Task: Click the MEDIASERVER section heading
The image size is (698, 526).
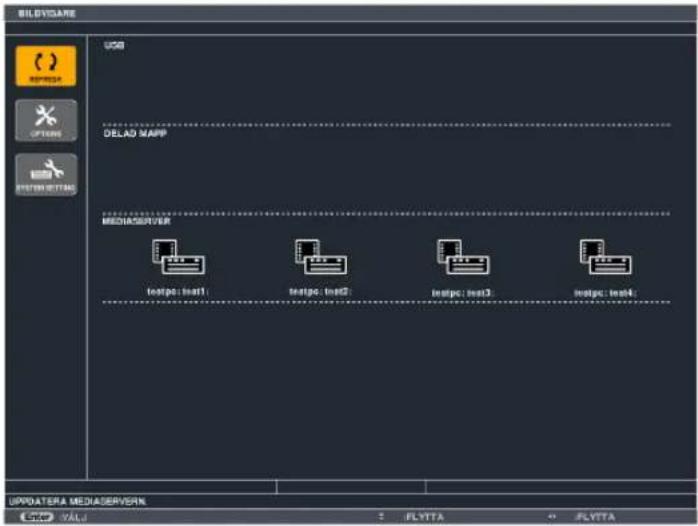Action: (x=136, y=221)
